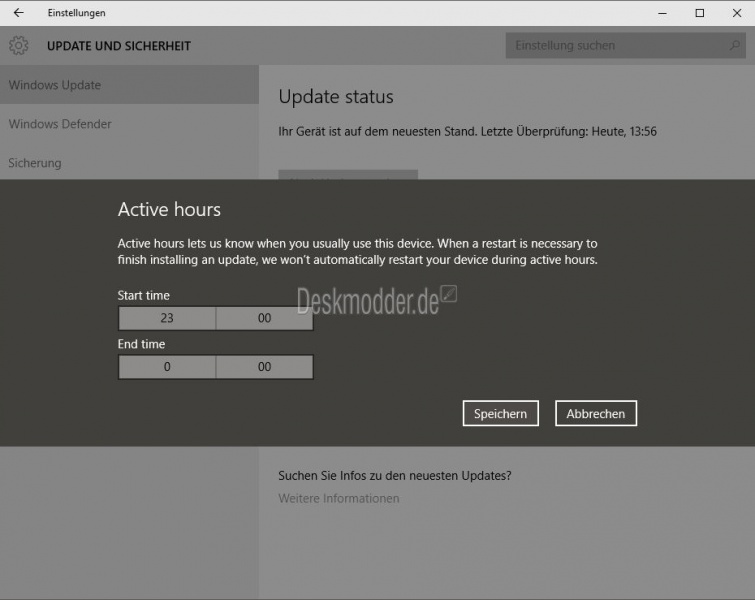
Task: Cancel dialog with Abbrechen button
Action: pos(596,413)
